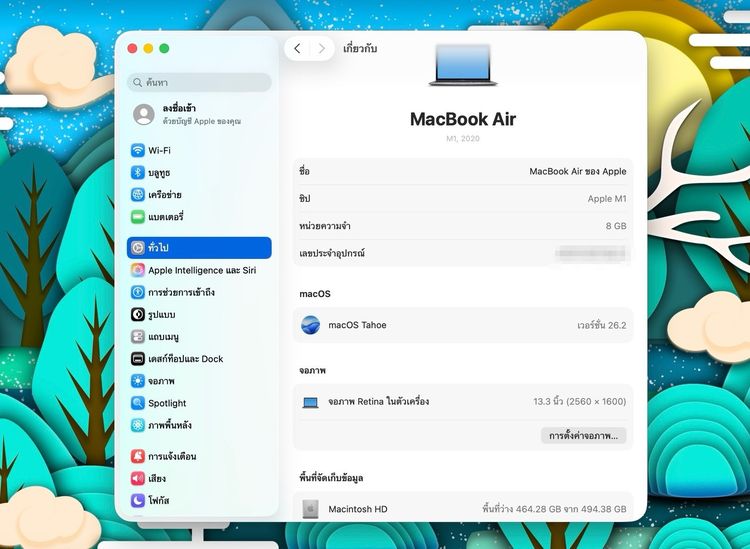
Task: Click the พื้นที่จัดเก็บข้อมูล section heading
Action: click(x=331, y=478)
